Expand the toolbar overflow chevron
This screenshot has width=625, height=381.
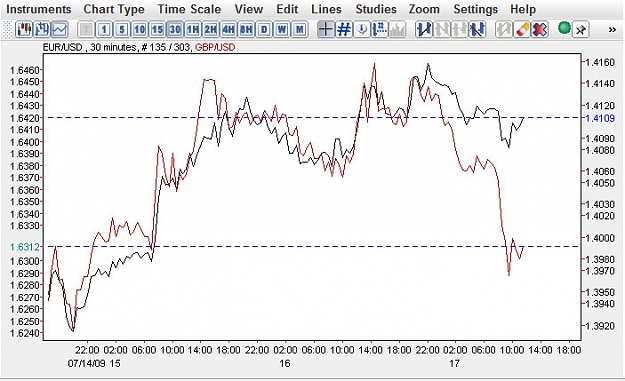tap(612, 30)
